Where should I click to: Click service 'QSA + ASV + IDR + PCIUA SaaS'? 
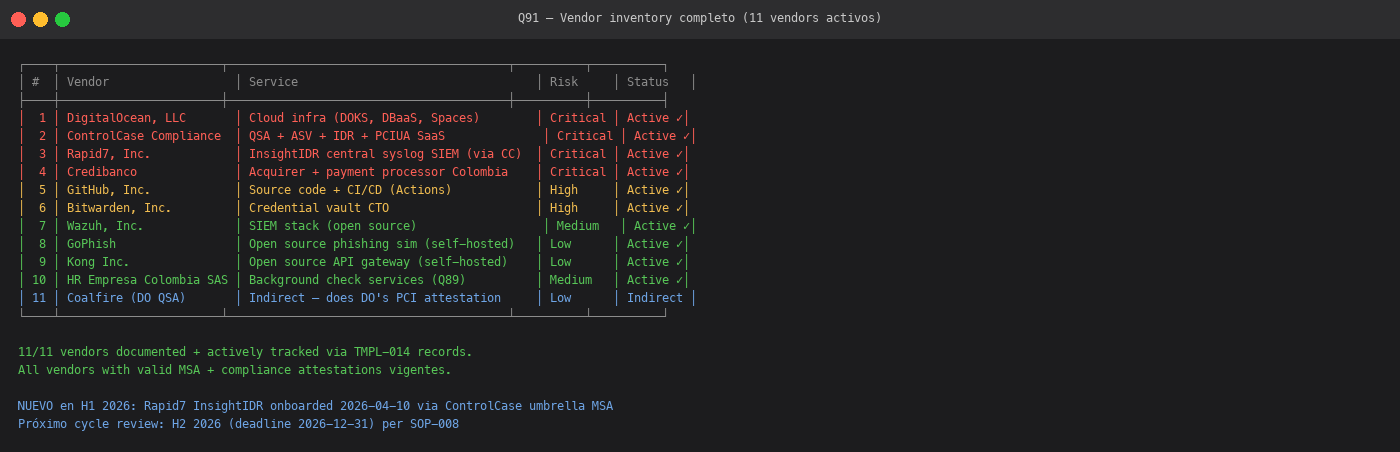[347, 136]
